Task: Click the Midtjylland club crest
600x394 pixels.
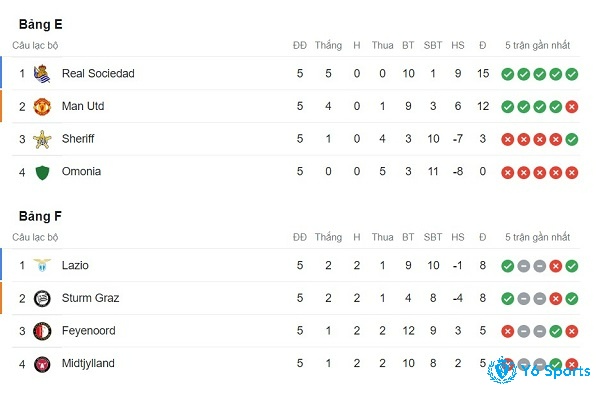Action: tap(42, 364)
